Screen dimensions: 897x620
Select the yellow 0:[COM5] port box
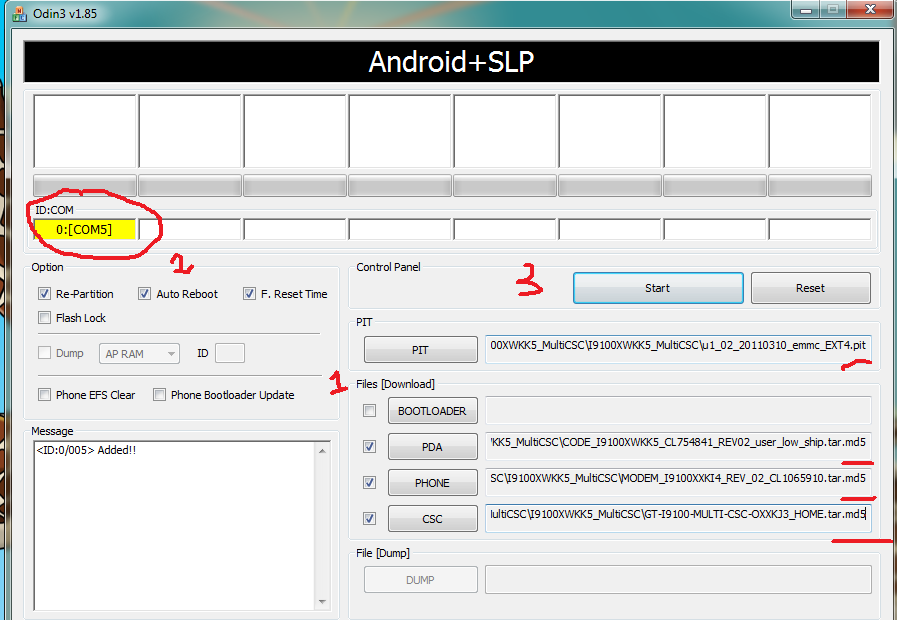pyautogui.click(x=85, y=229)
